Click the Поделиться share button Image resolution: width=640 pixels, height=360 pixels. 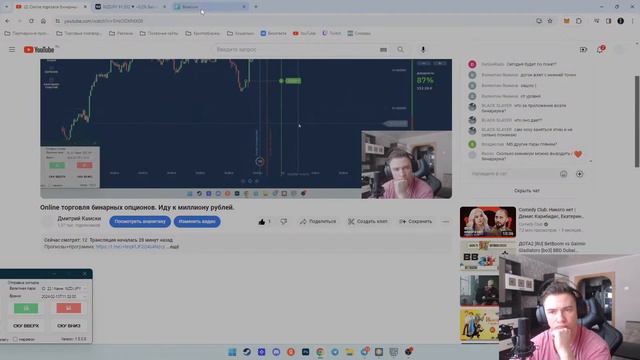pyautogui.click(x=318, y=222)
